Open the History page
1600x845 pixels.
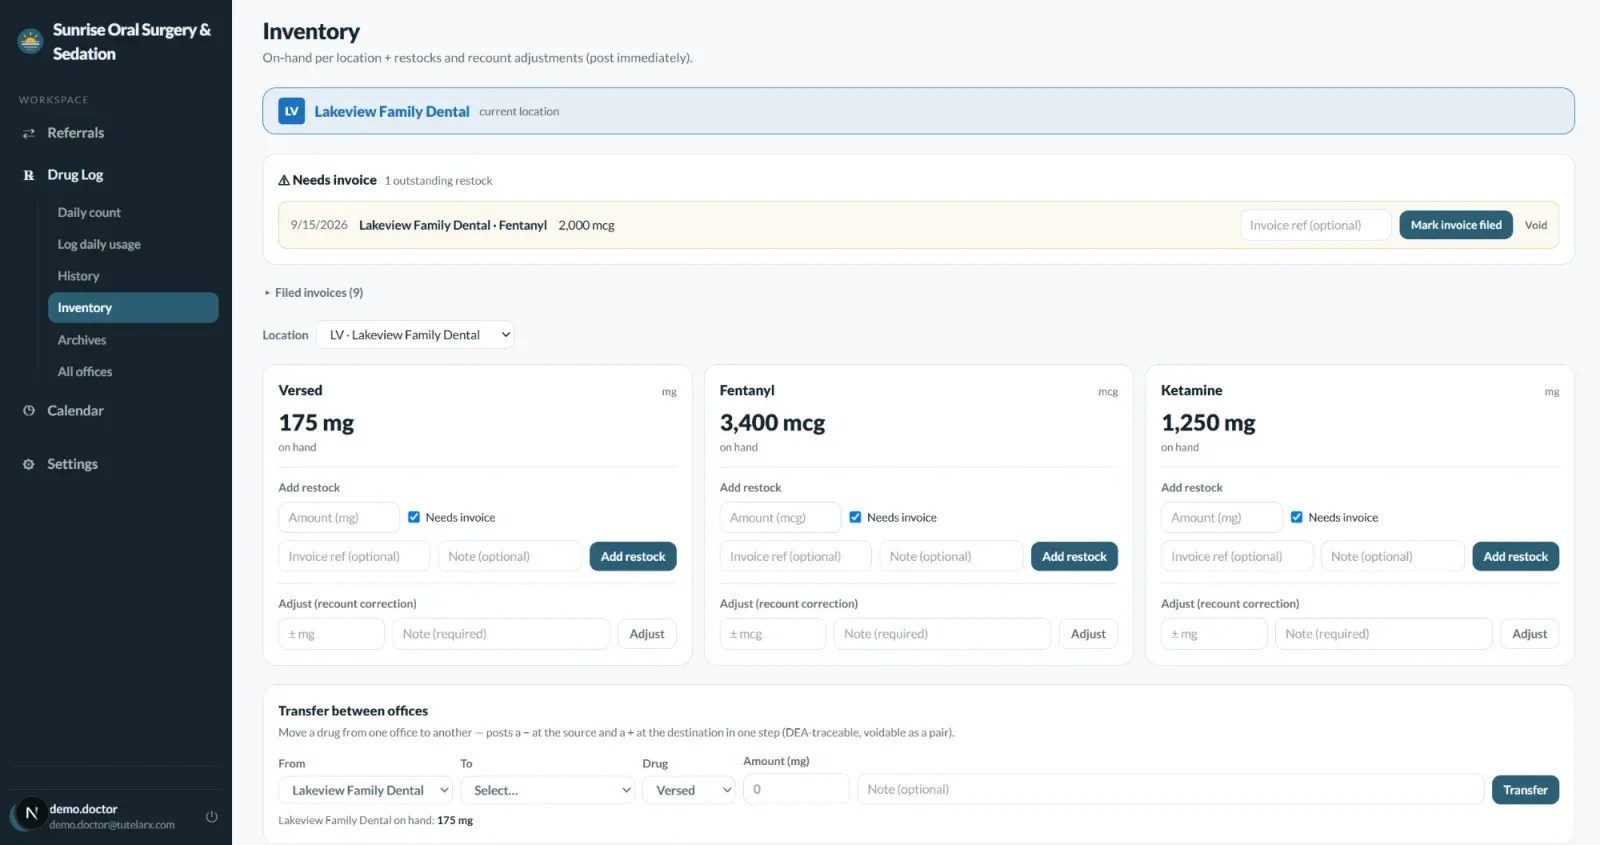click(x=78, y=276)
